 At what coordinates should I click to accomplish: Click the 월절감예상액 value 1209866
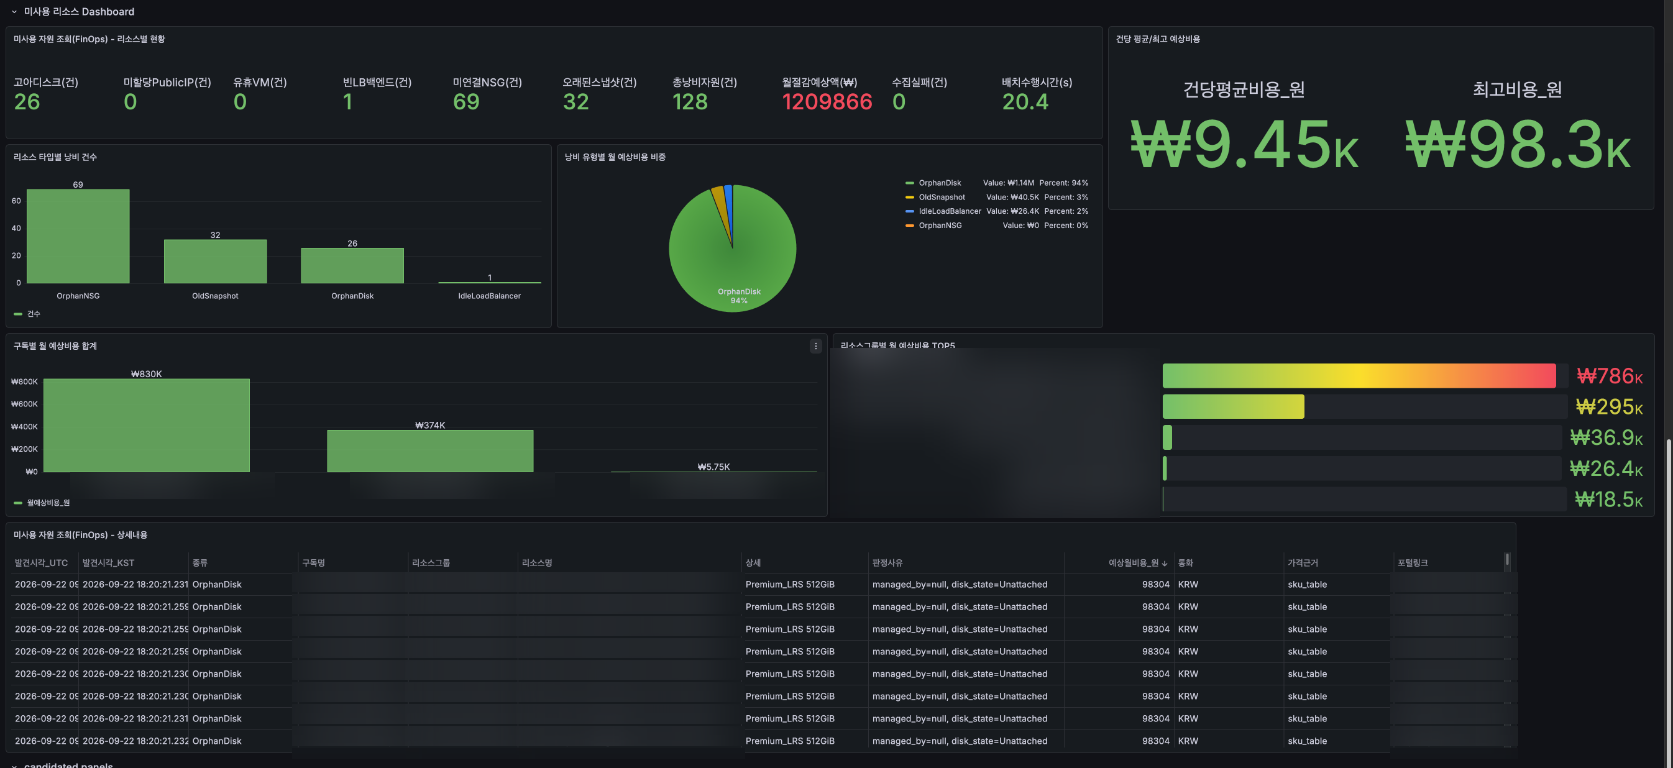click(x=827, y=102)
